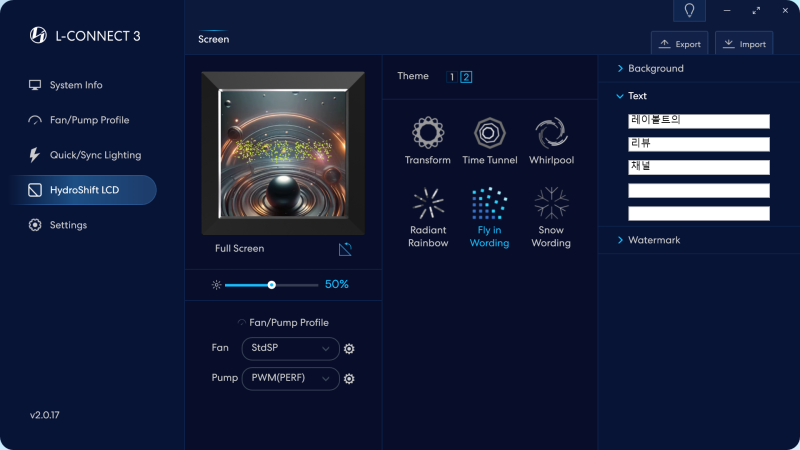Click the 50% brightness value

[x=337, y=285]
